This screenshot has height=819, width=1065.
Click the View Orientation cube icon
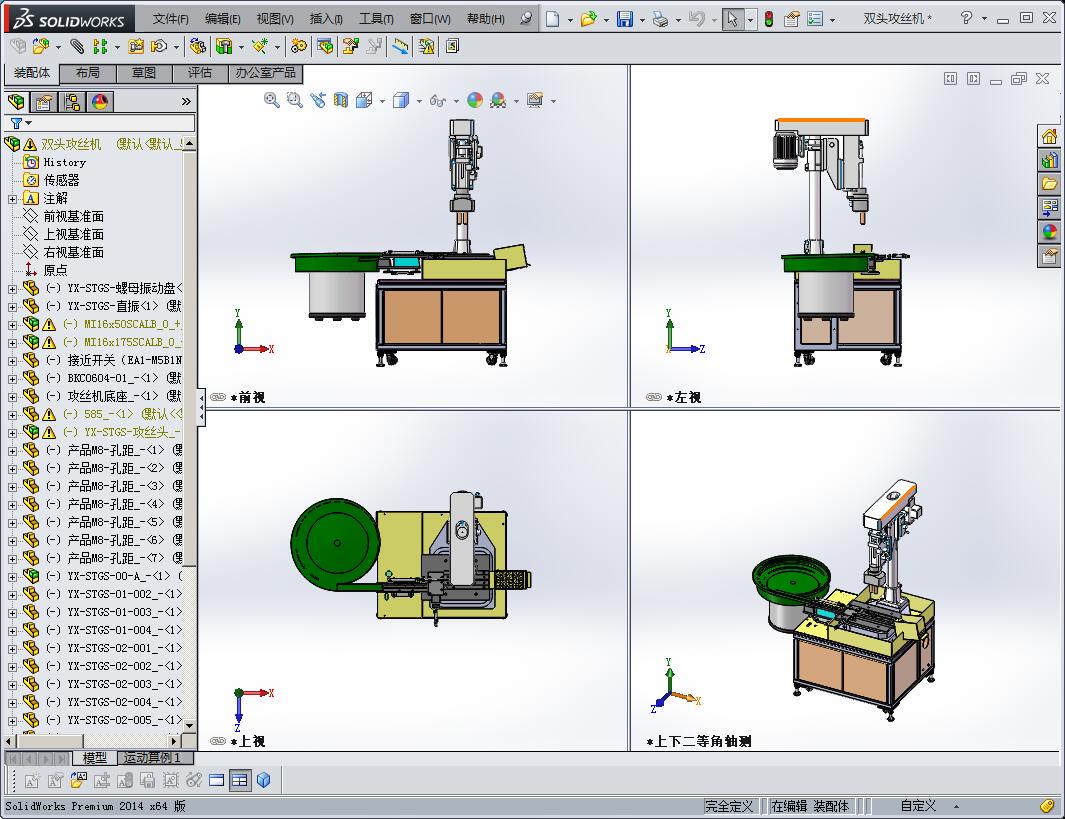point(364,100)
